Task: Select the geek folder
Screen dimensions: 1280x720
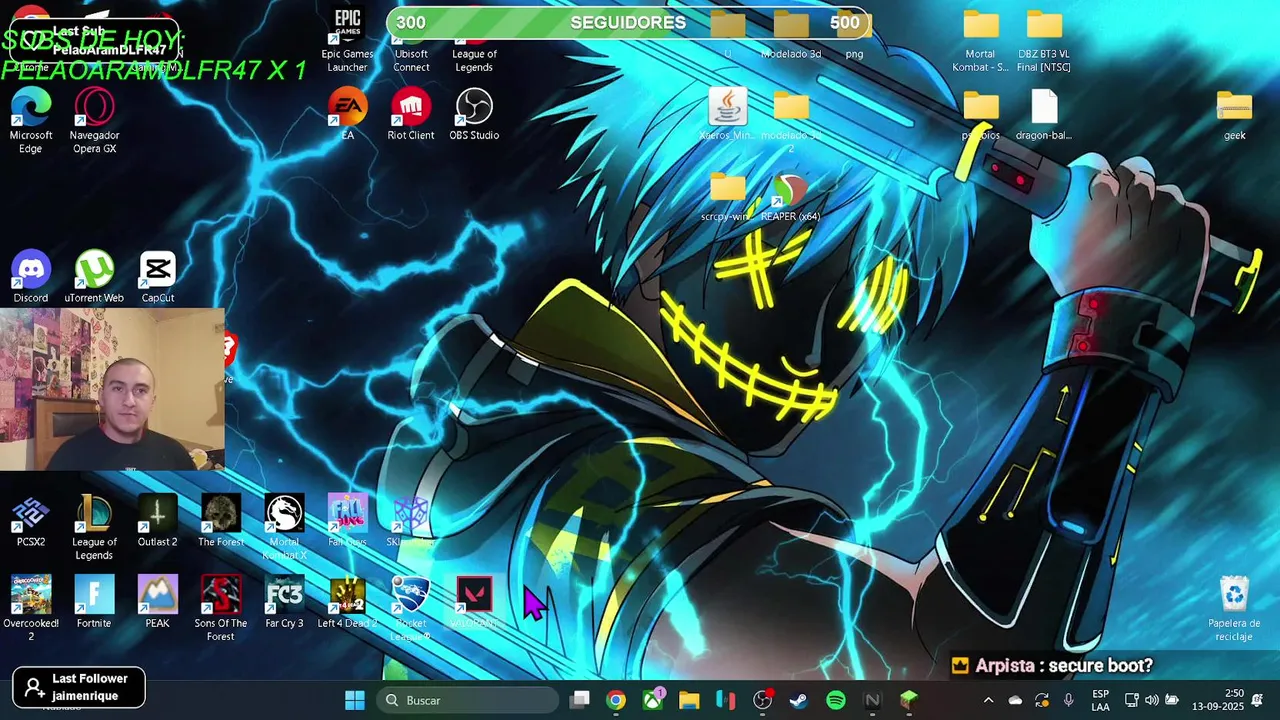Action: pos(1234,114)
